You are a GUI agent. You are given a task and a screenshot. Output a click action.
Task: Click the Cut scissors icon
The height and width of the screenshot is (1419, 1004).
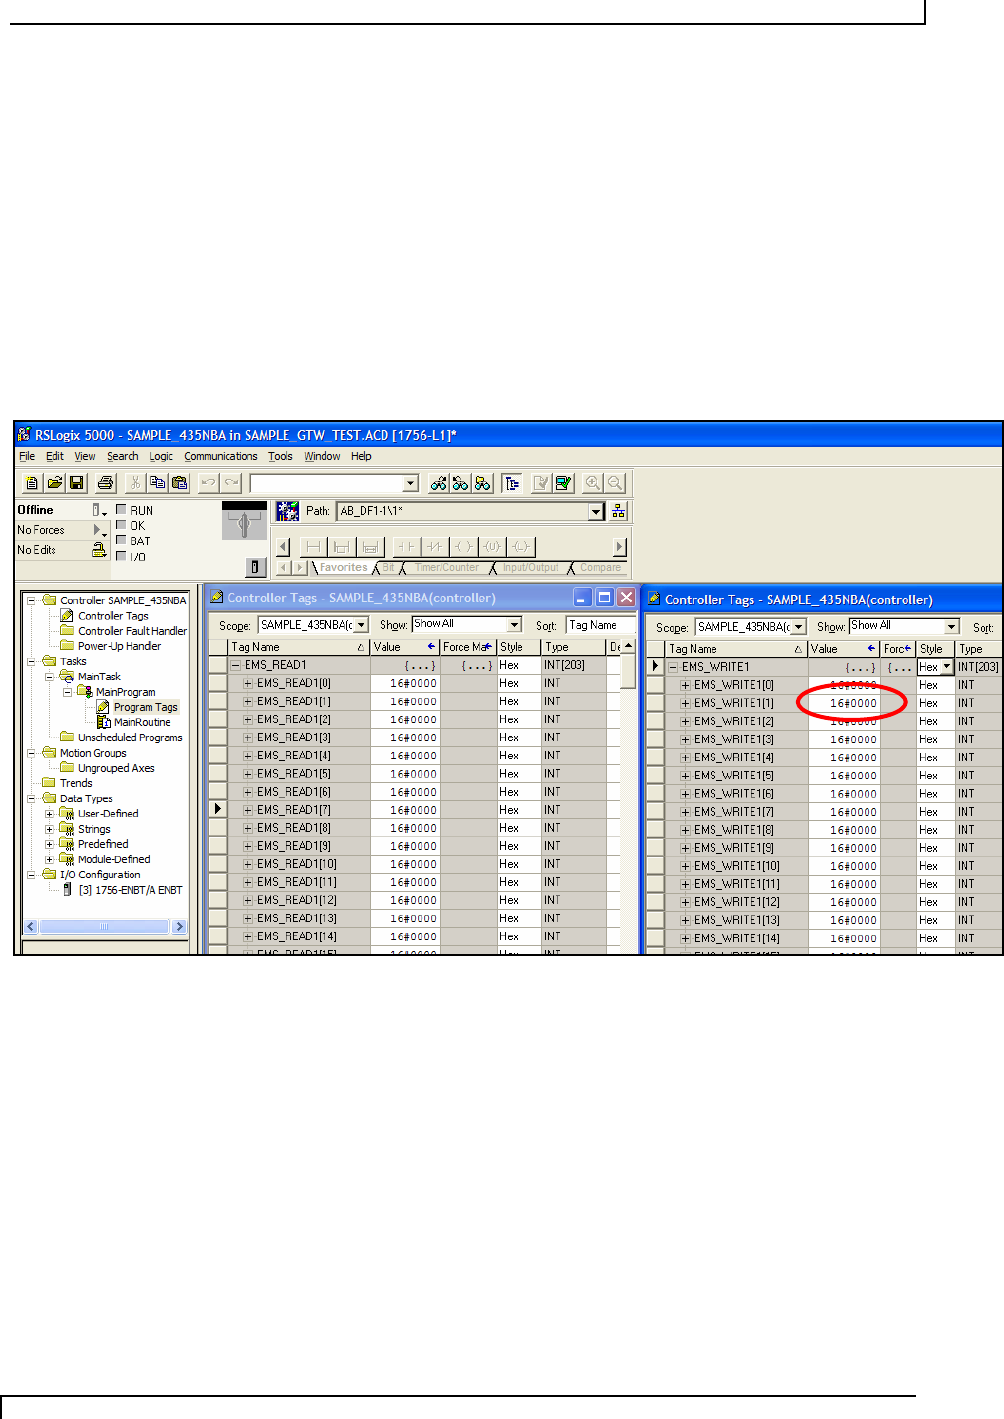click(135, 483)
